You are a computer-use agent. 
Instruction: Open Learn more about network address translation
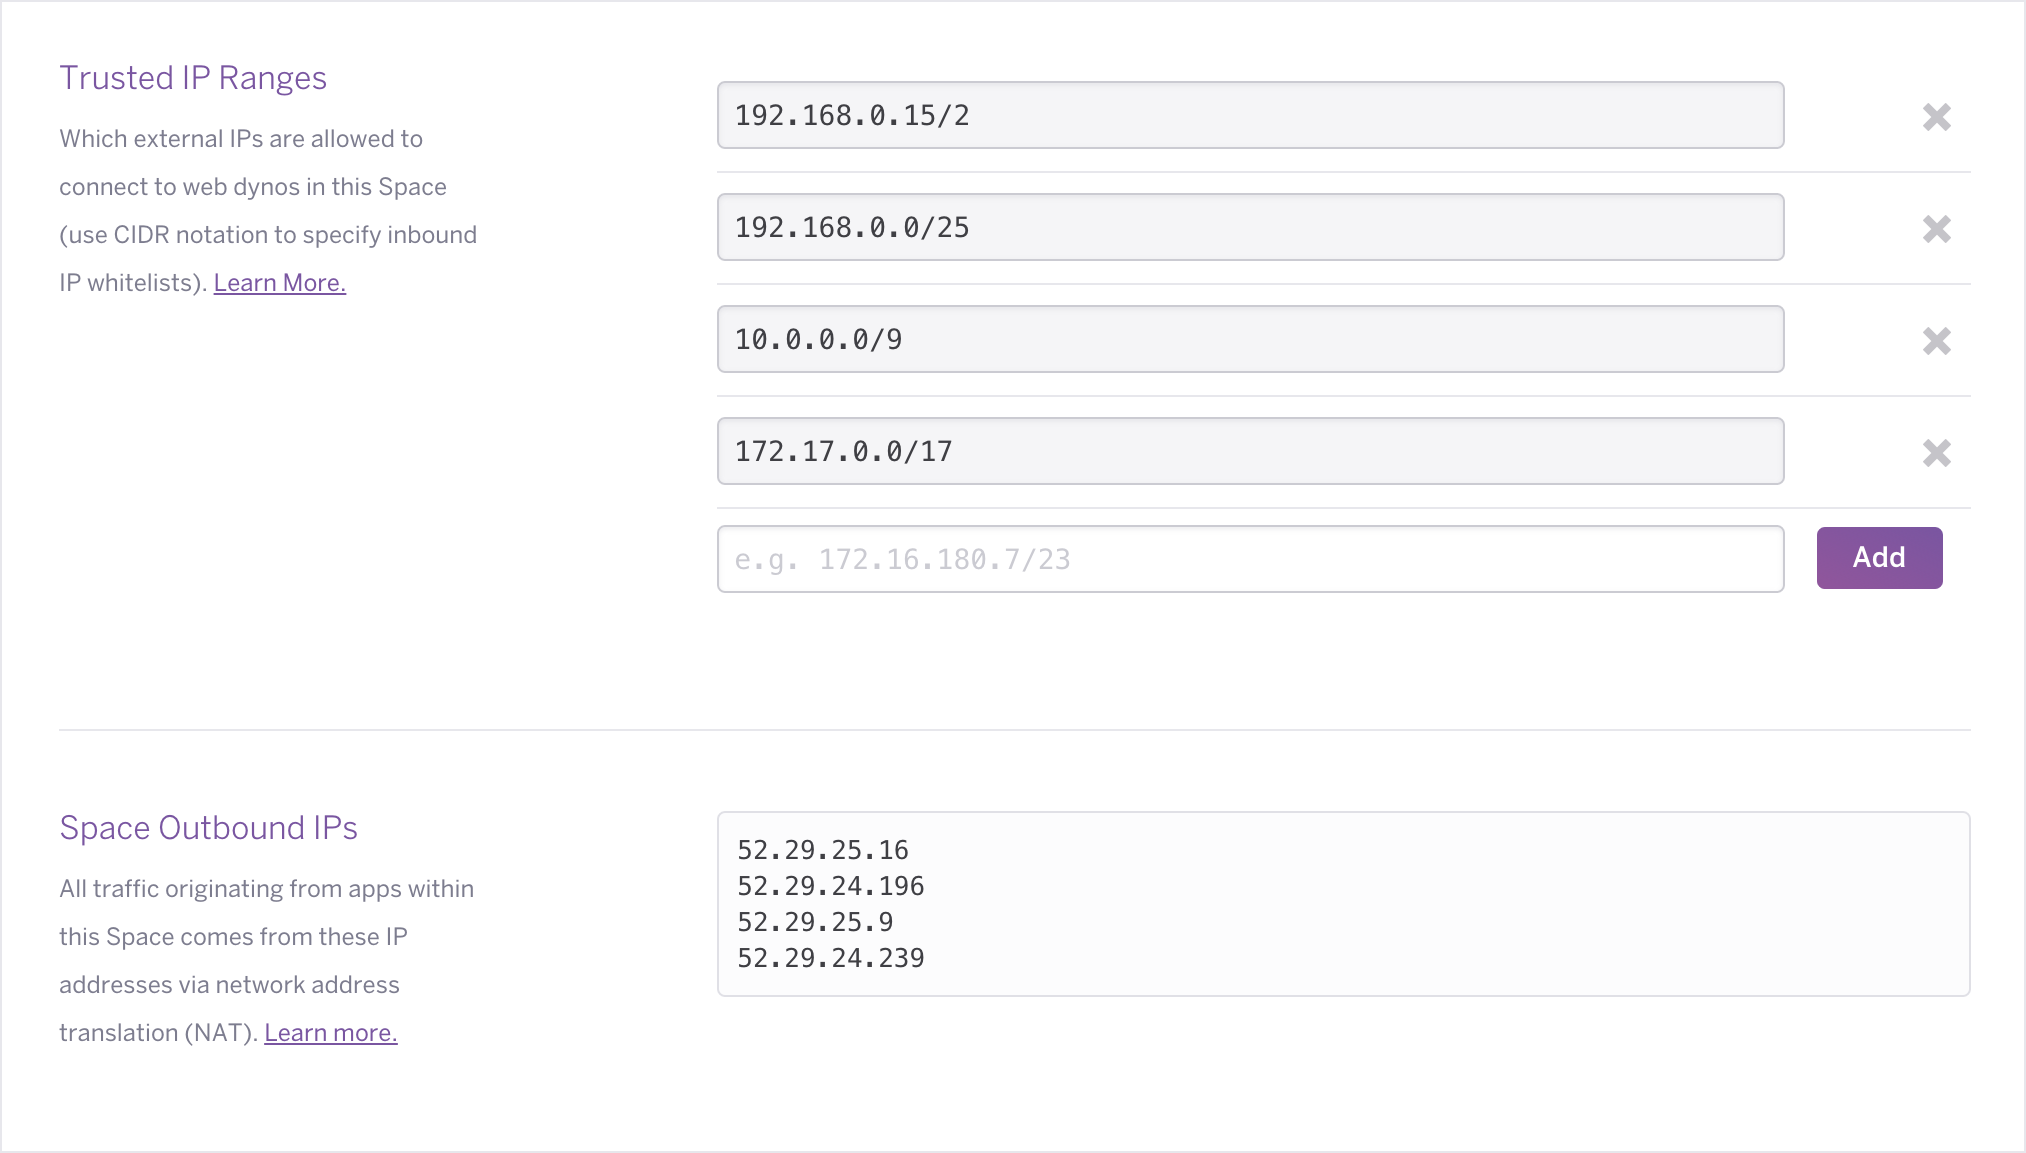(x=330, y=1031)
